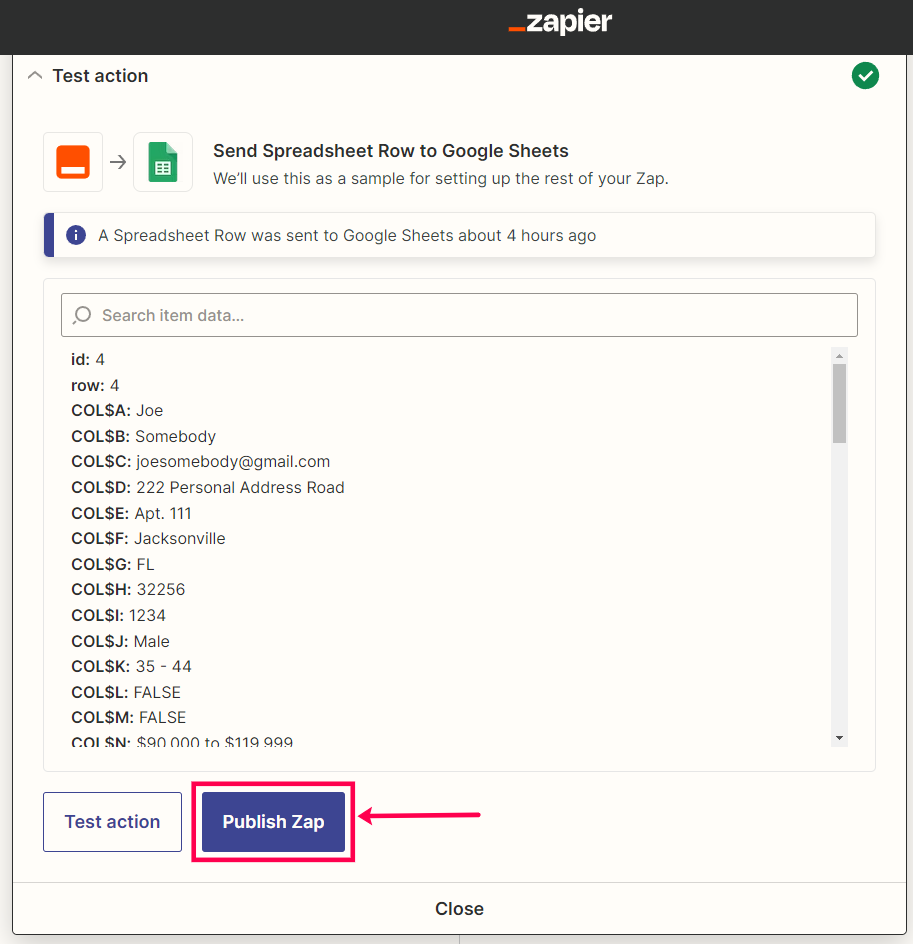Select the joesomebody@gmail.com email row
The height and width of the screenshot is (944, 913).
click(x=200, y=462)
